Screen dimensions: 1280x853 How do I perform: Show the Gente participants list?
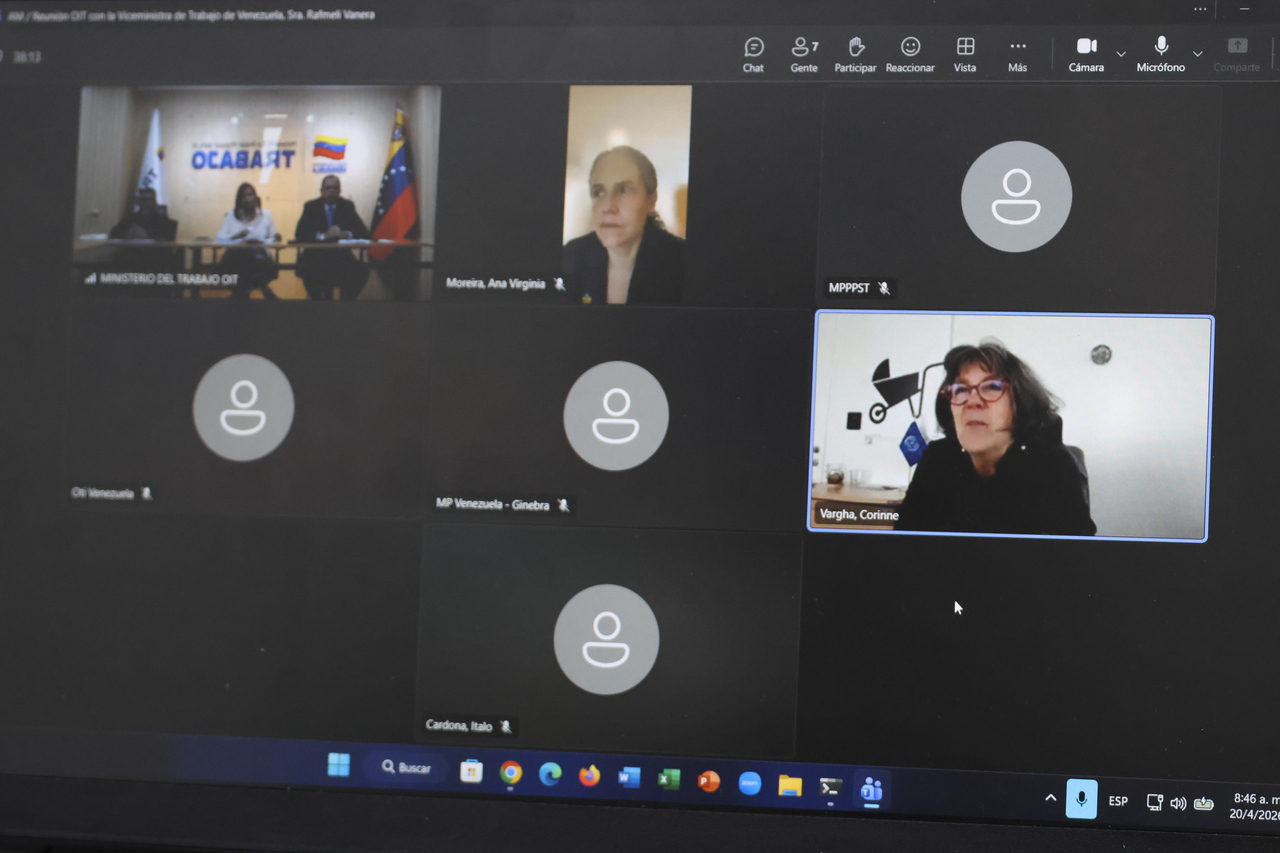804,54
